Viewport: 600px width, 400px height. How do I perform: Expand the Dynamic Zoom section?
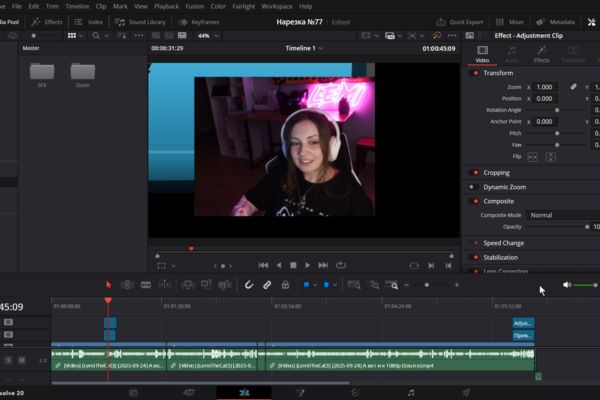click(504, 187)
